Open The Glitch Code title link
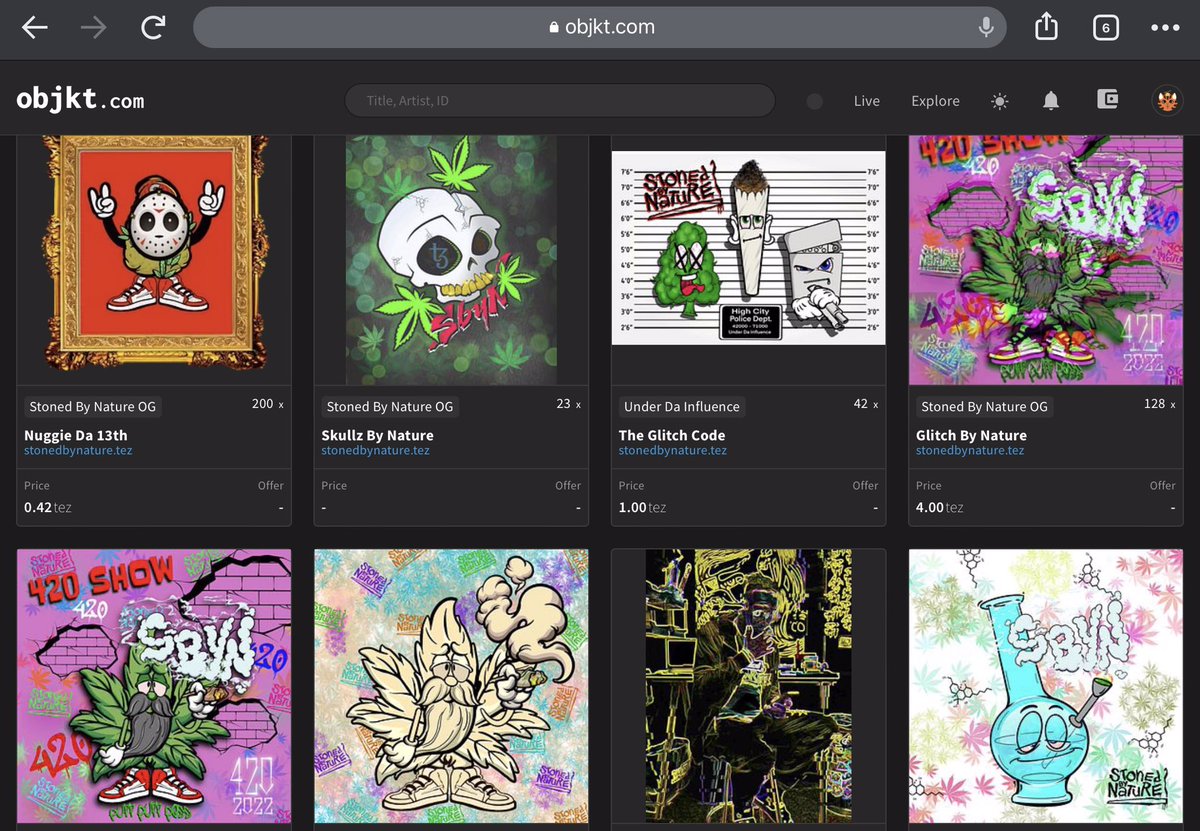Image resolution: width=1200 pixels, height=831 pixels. click(x=672, y=435)
